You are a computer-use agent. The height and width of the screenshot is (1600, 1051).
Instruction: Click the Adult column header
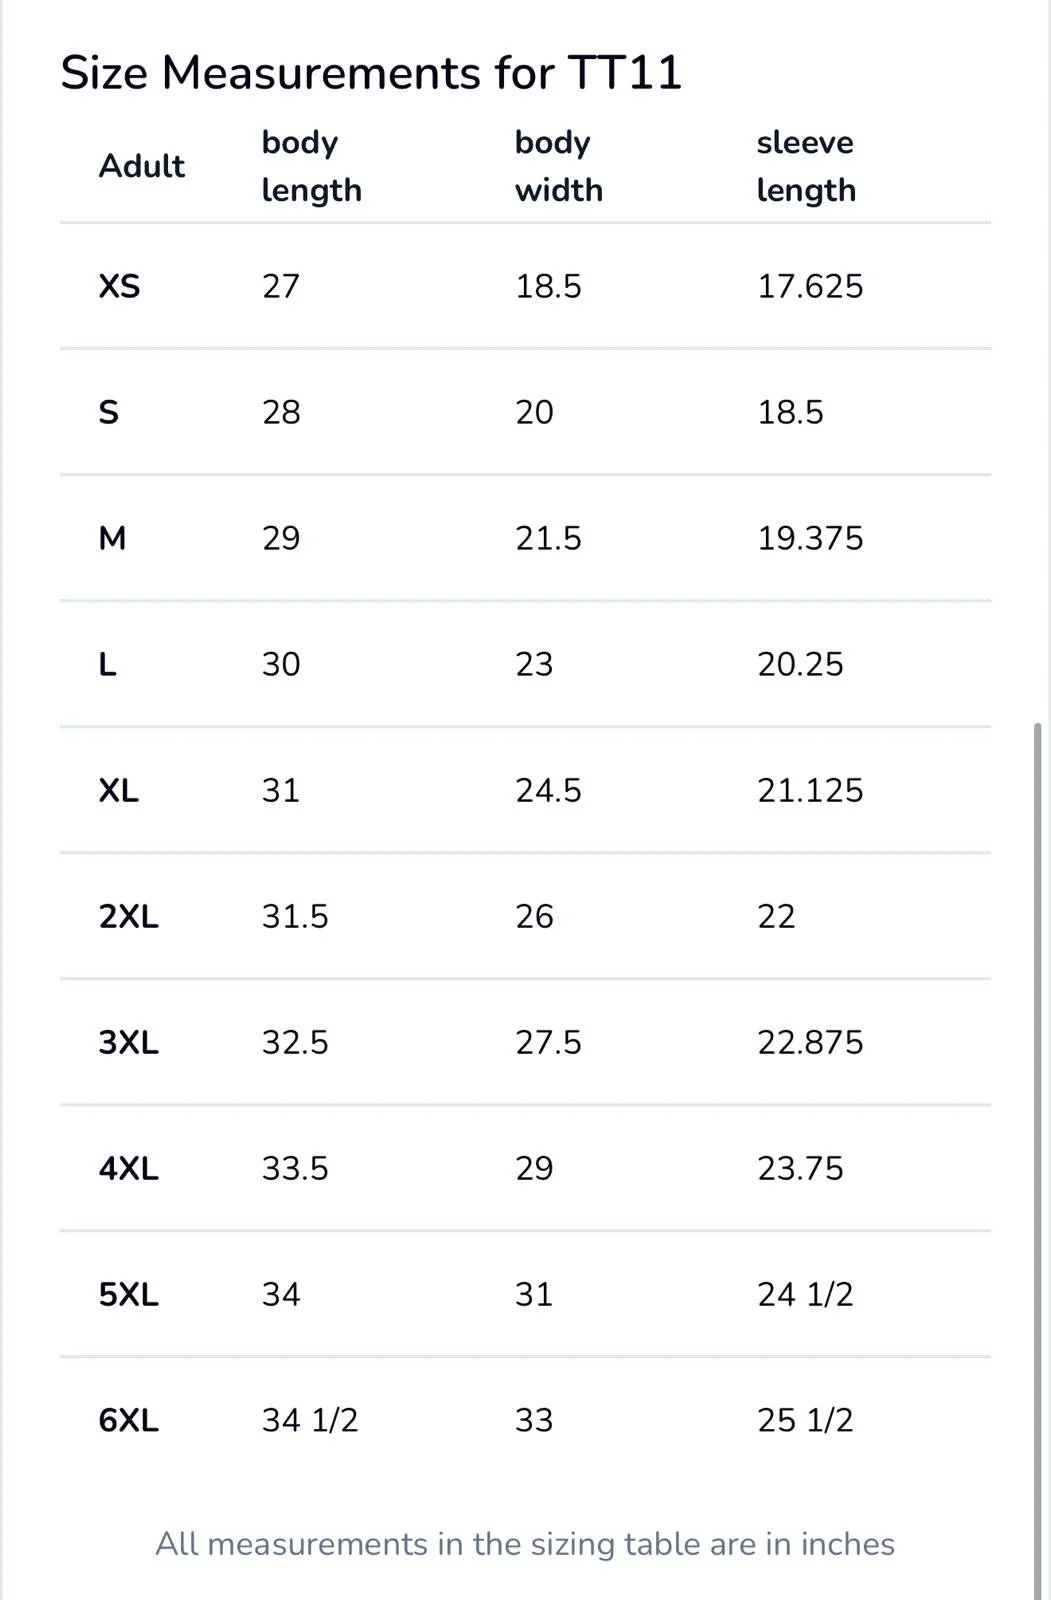point(142,166)
